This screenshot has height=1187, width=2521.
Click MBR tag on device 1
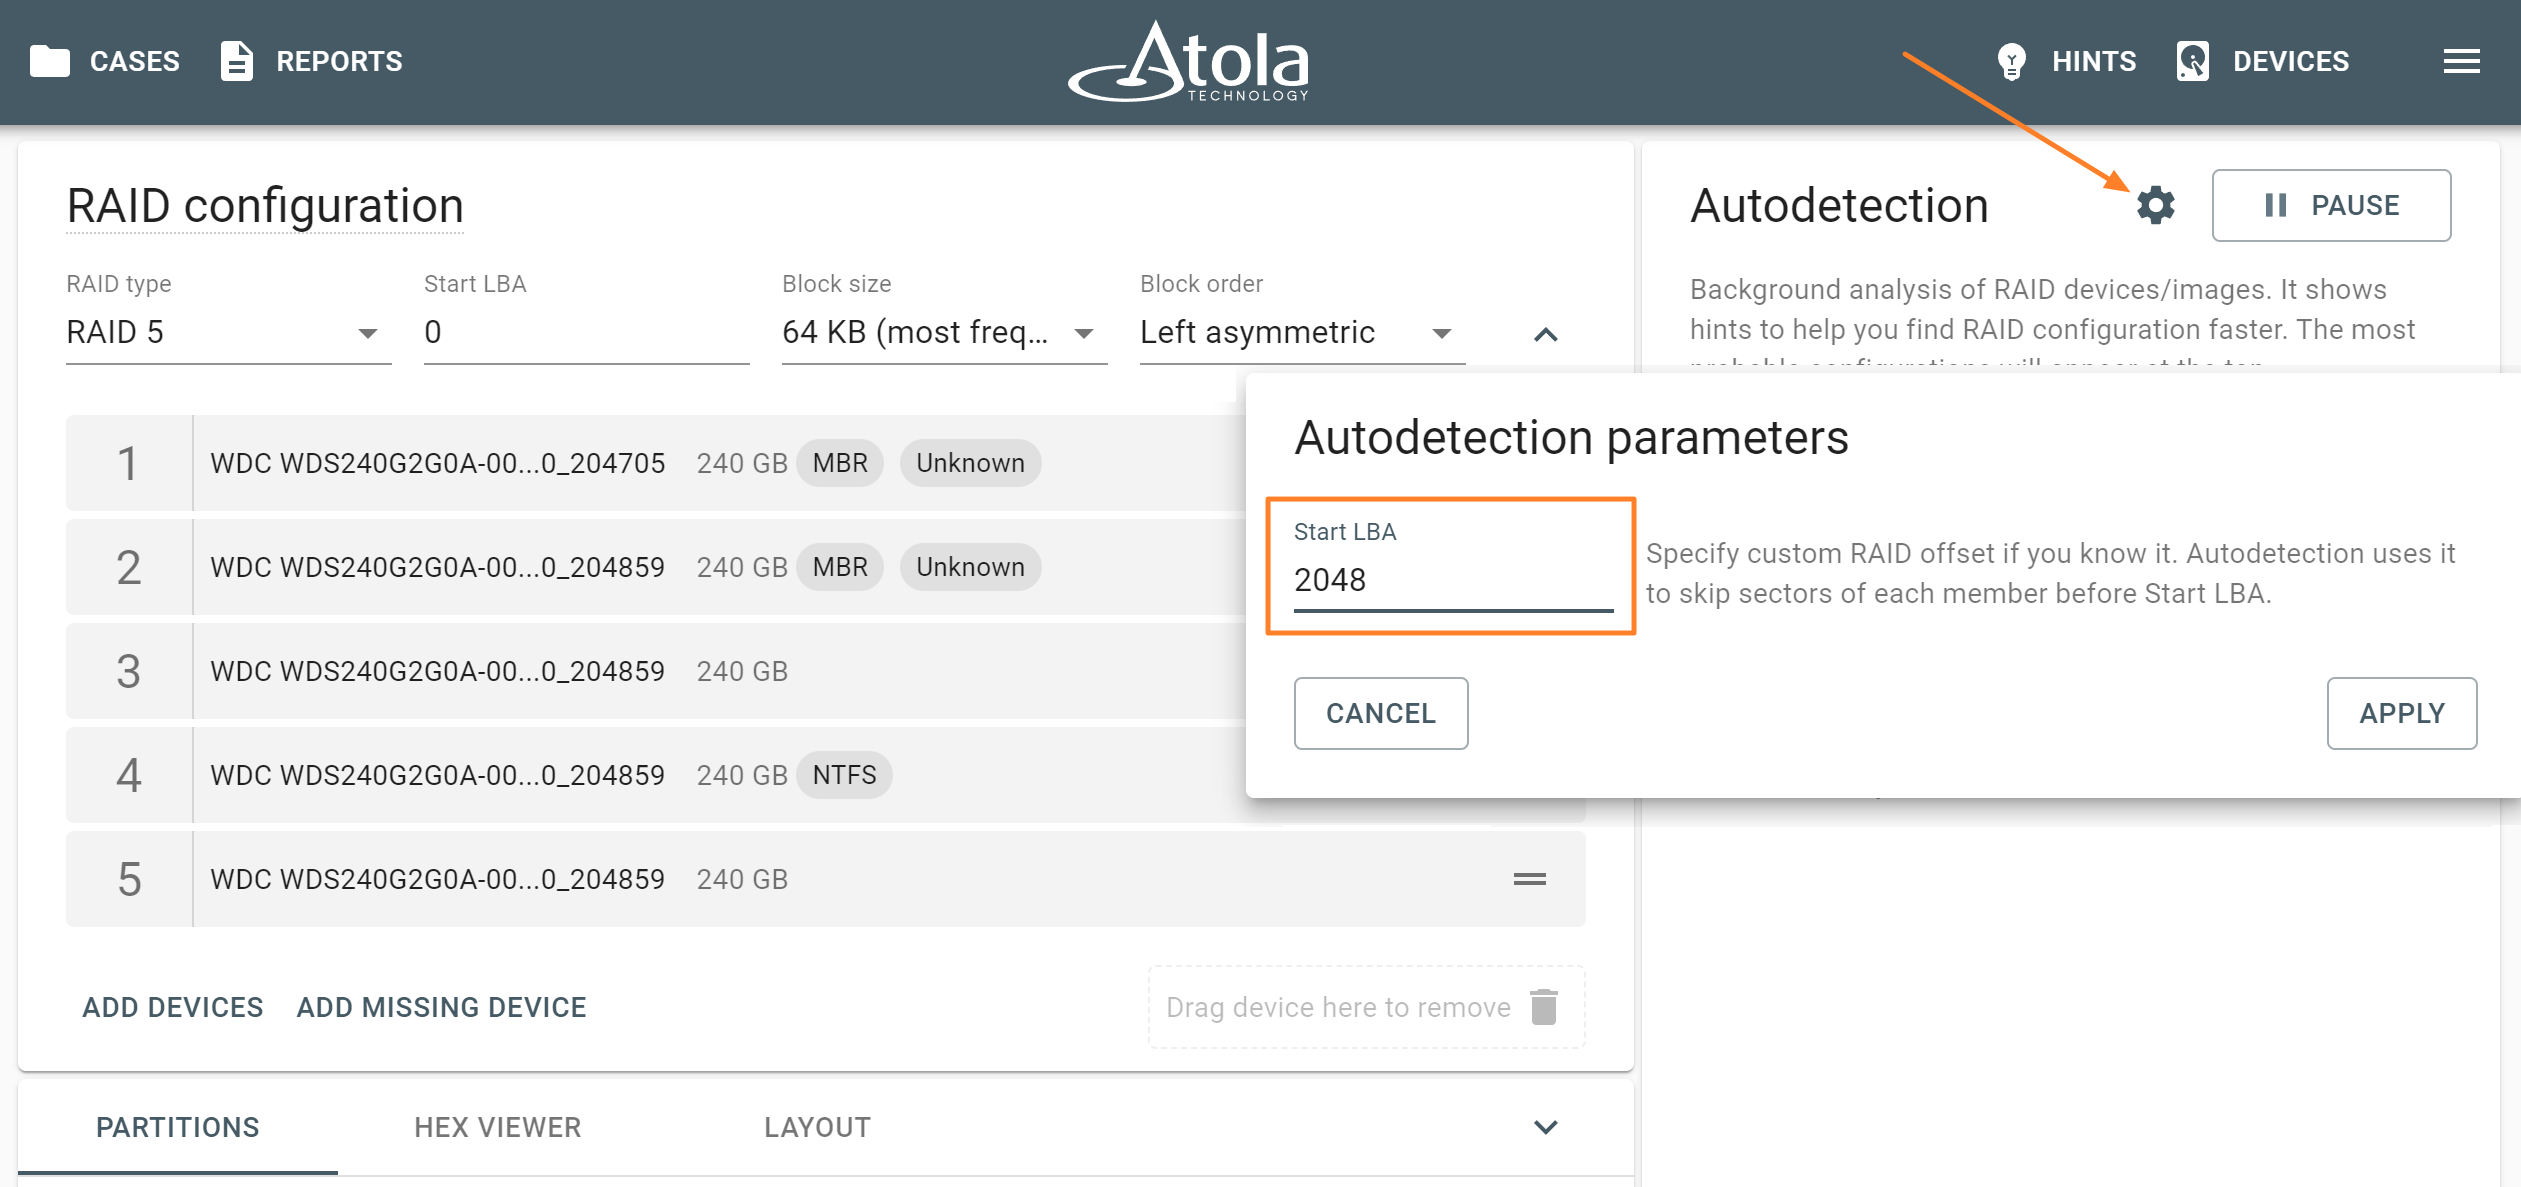(x=840, y=463)
